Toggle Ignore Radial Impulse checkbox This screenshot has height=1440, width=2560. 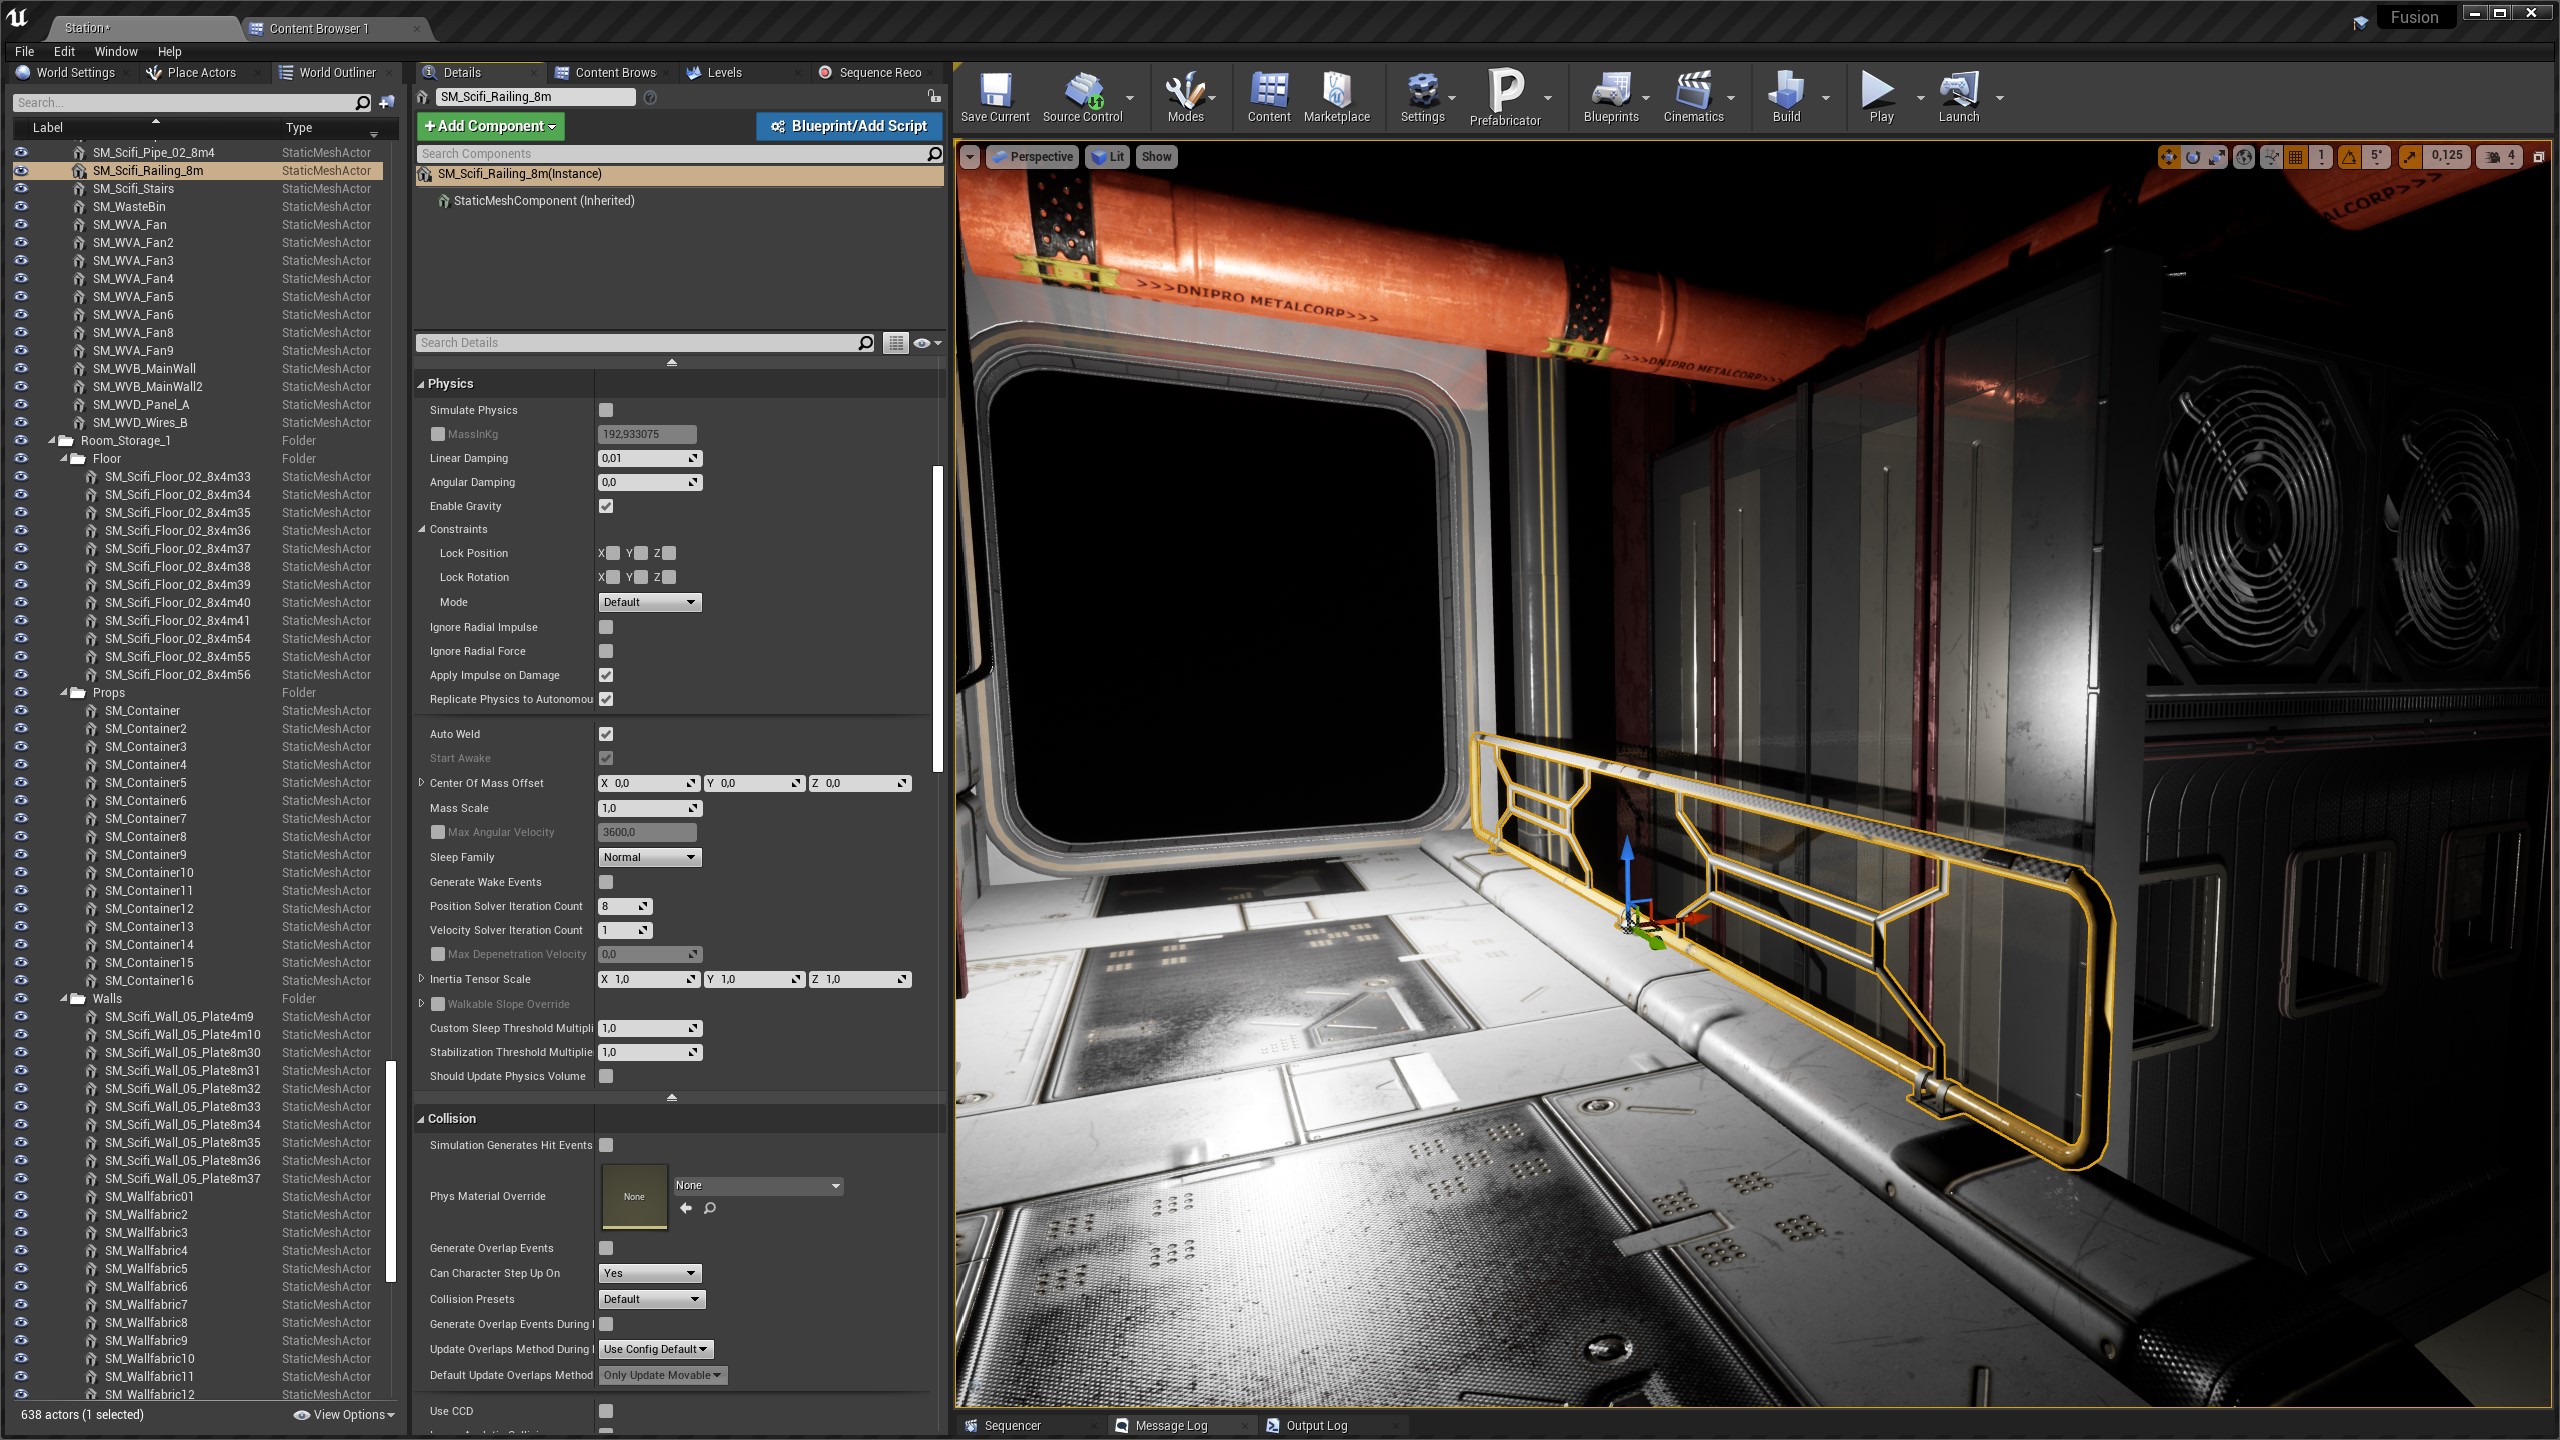(x=606, y=627)
